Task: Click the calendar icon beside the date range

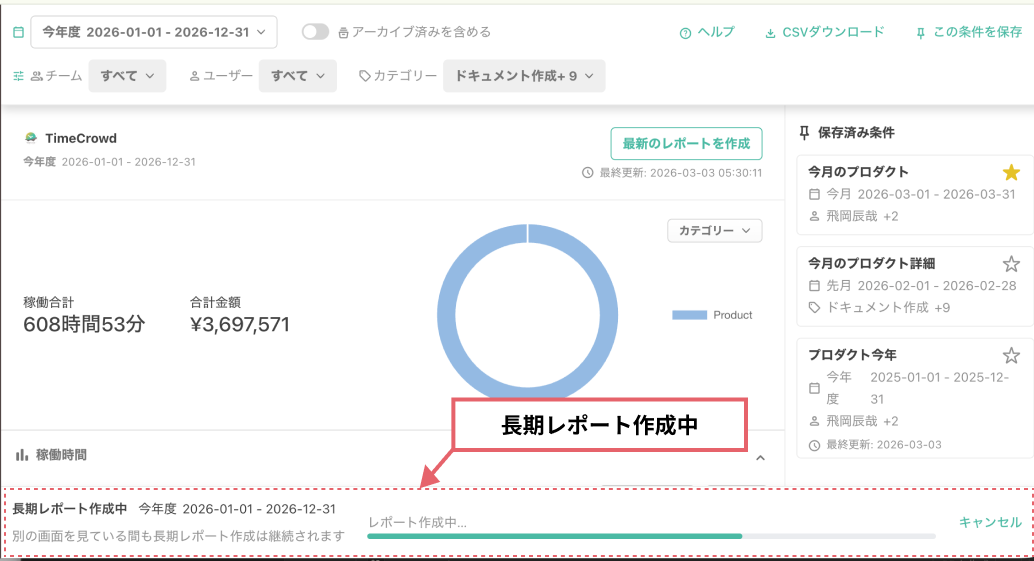Action: [x=18, y=32]
